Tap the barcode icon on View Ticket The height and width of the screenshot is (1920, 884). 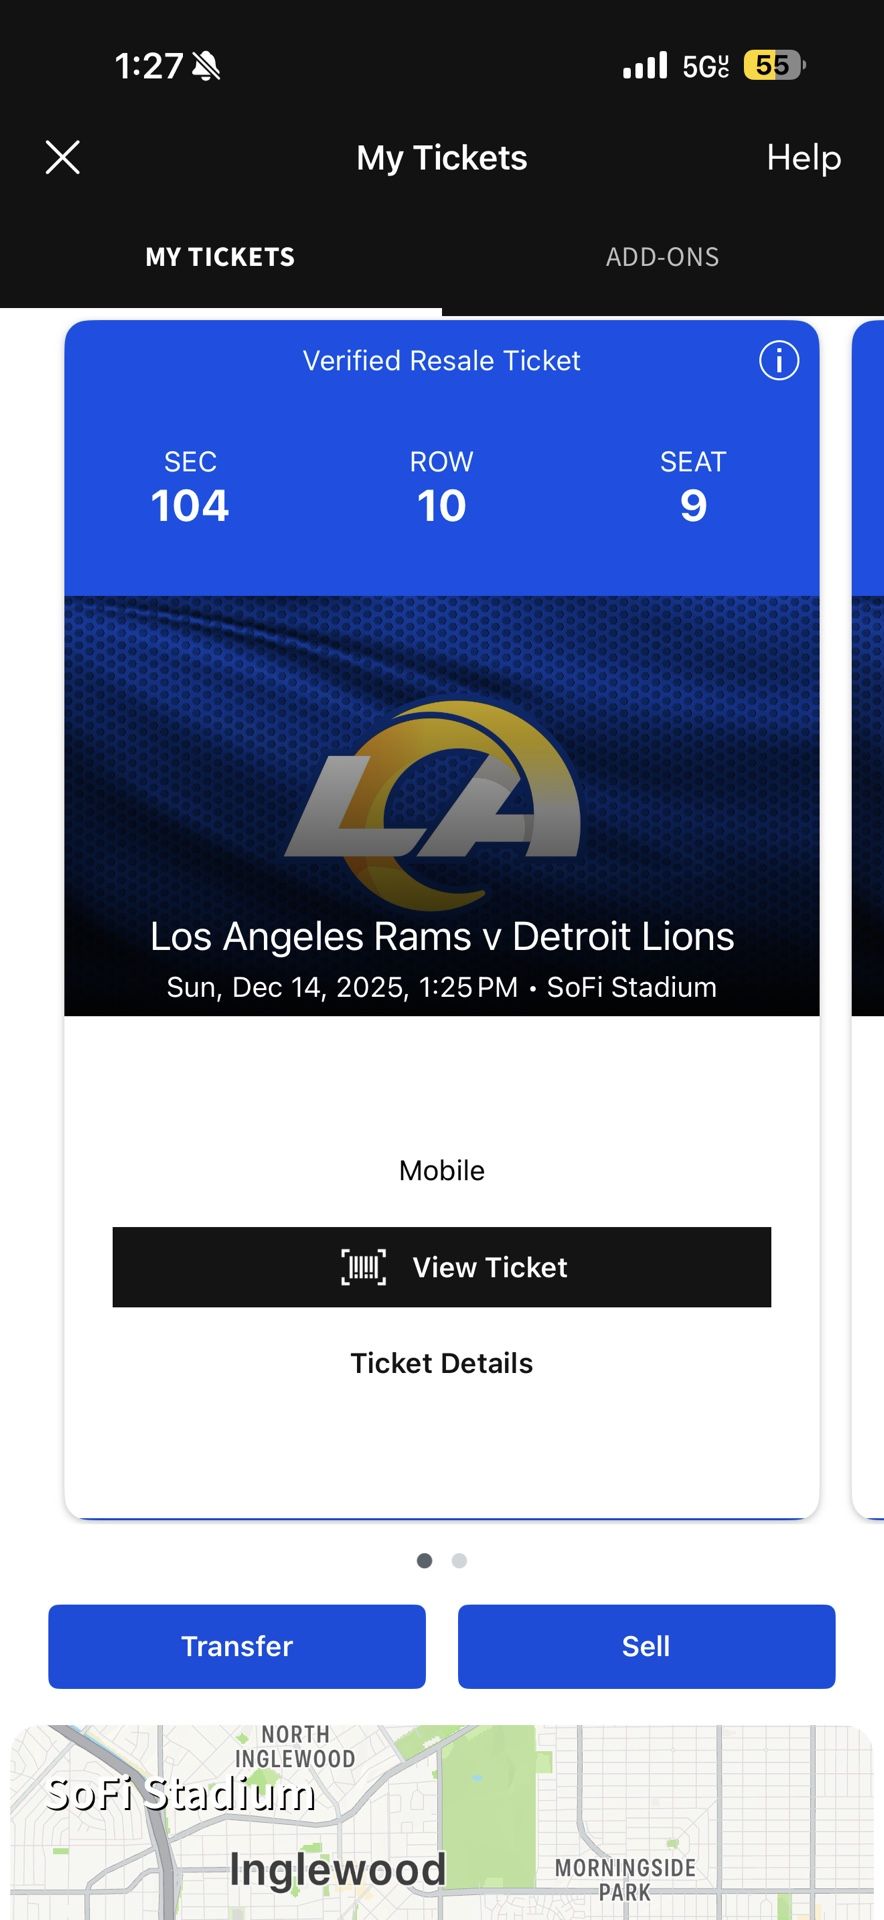[364, 1267]
